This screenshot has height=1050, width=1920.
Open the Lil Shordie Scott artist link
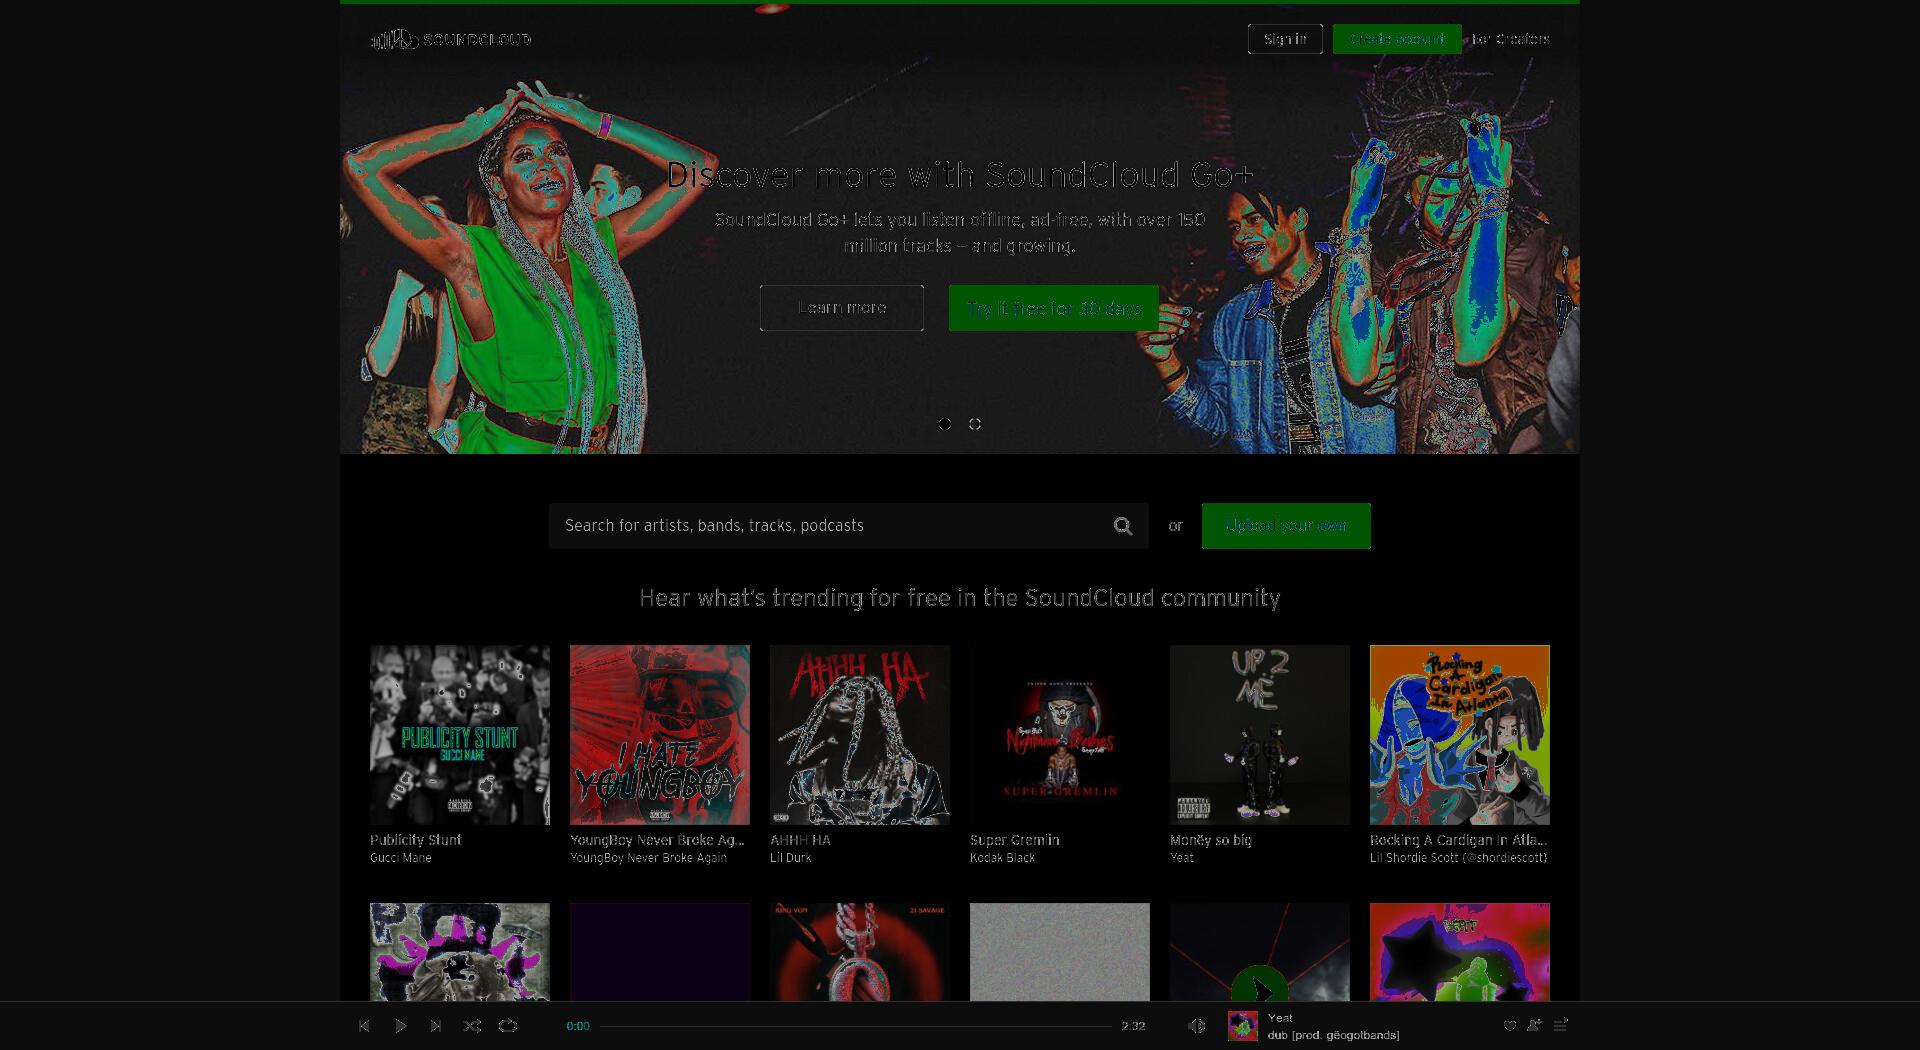point(1459,858)
